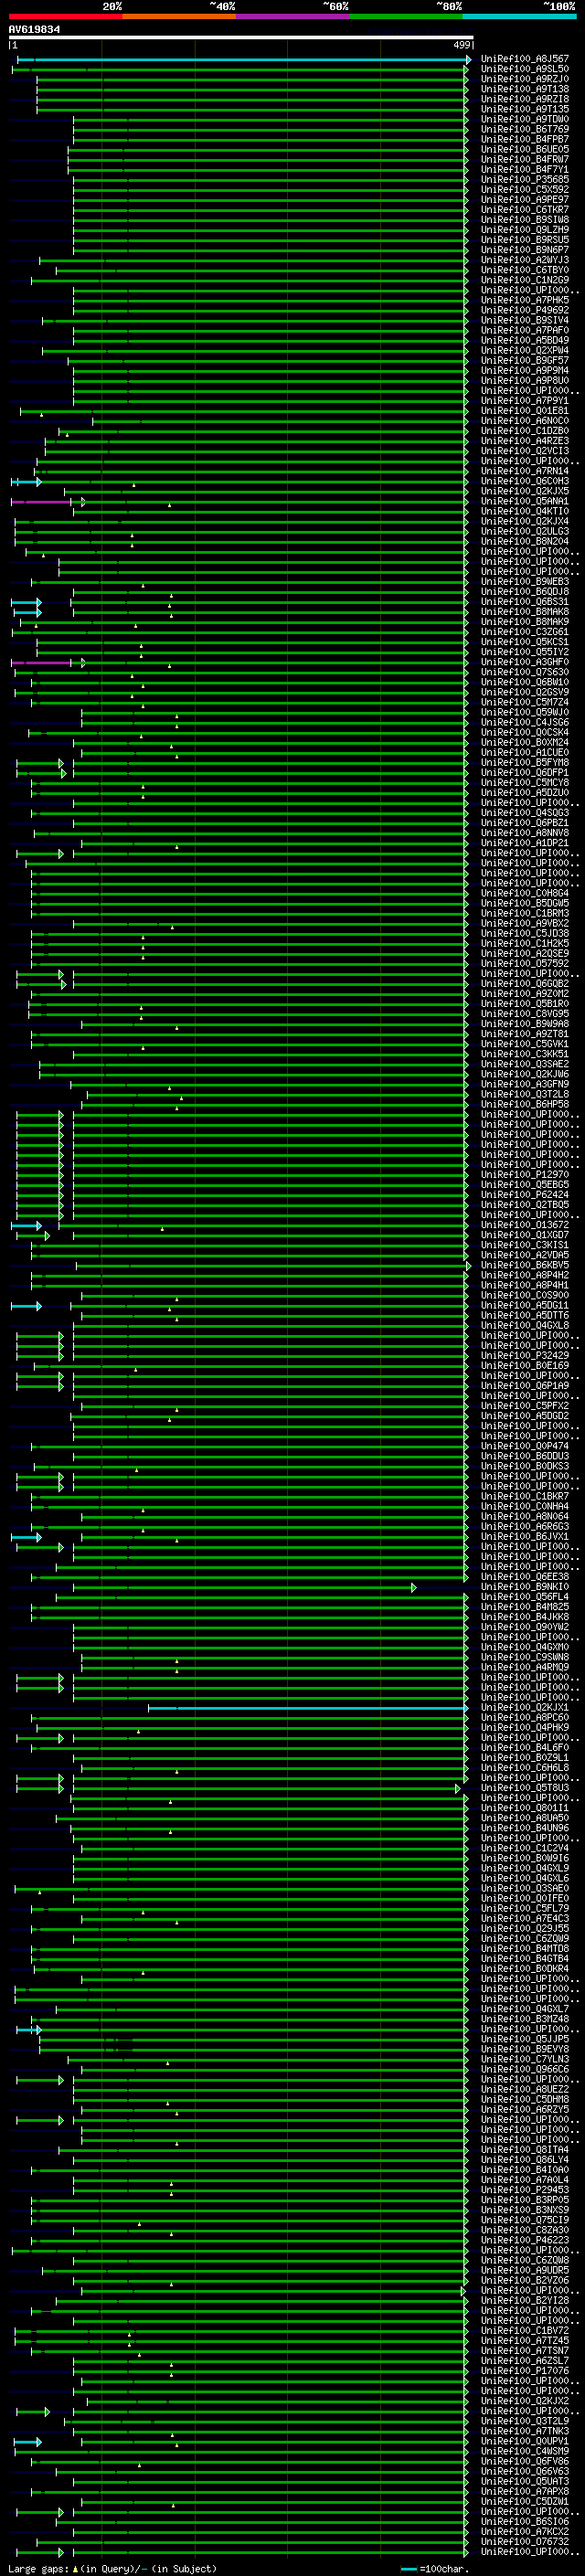The image size is (585, 2576).
Task: Select the UniRef100_A8P4H2 label
Action: (525, 1275)
